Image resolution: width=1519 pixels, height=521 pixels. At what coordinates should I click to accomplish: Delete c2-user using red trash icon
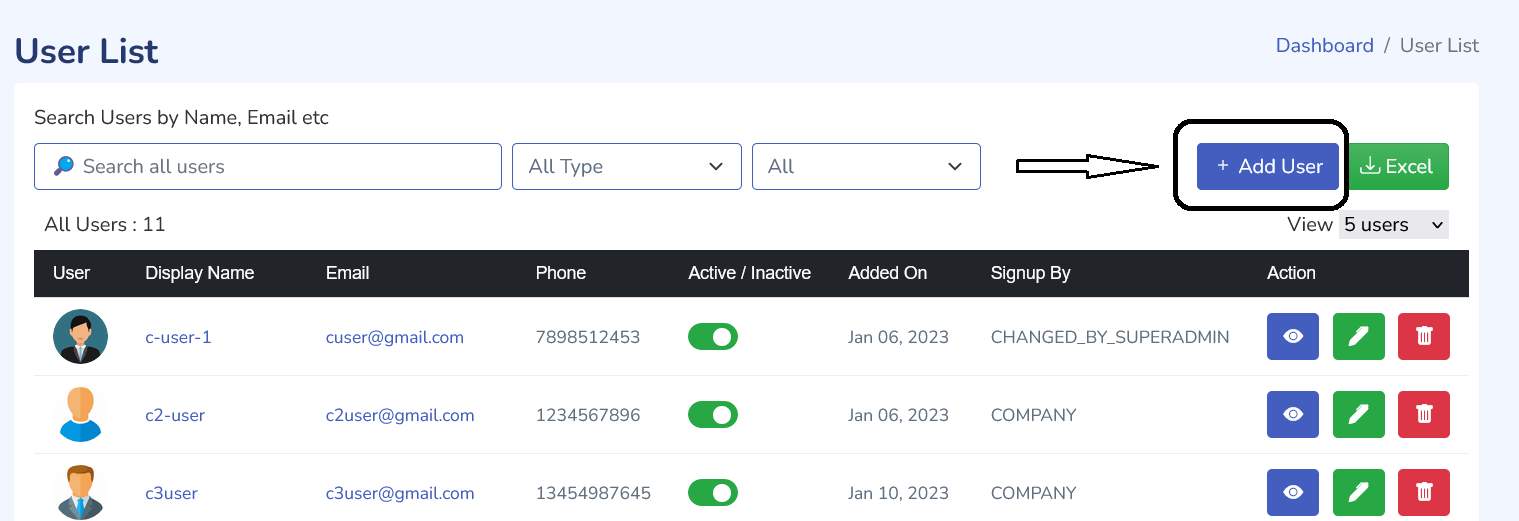[1424, 415]
